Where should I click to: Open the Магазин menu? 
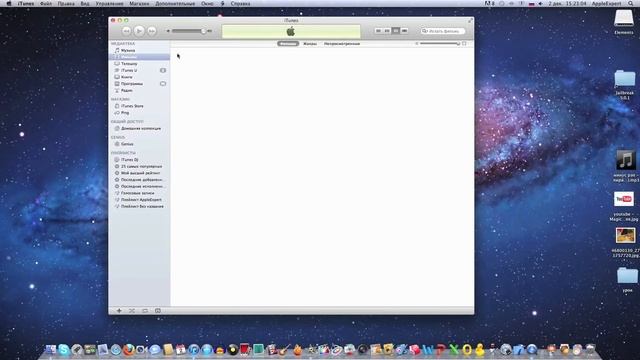139,4
